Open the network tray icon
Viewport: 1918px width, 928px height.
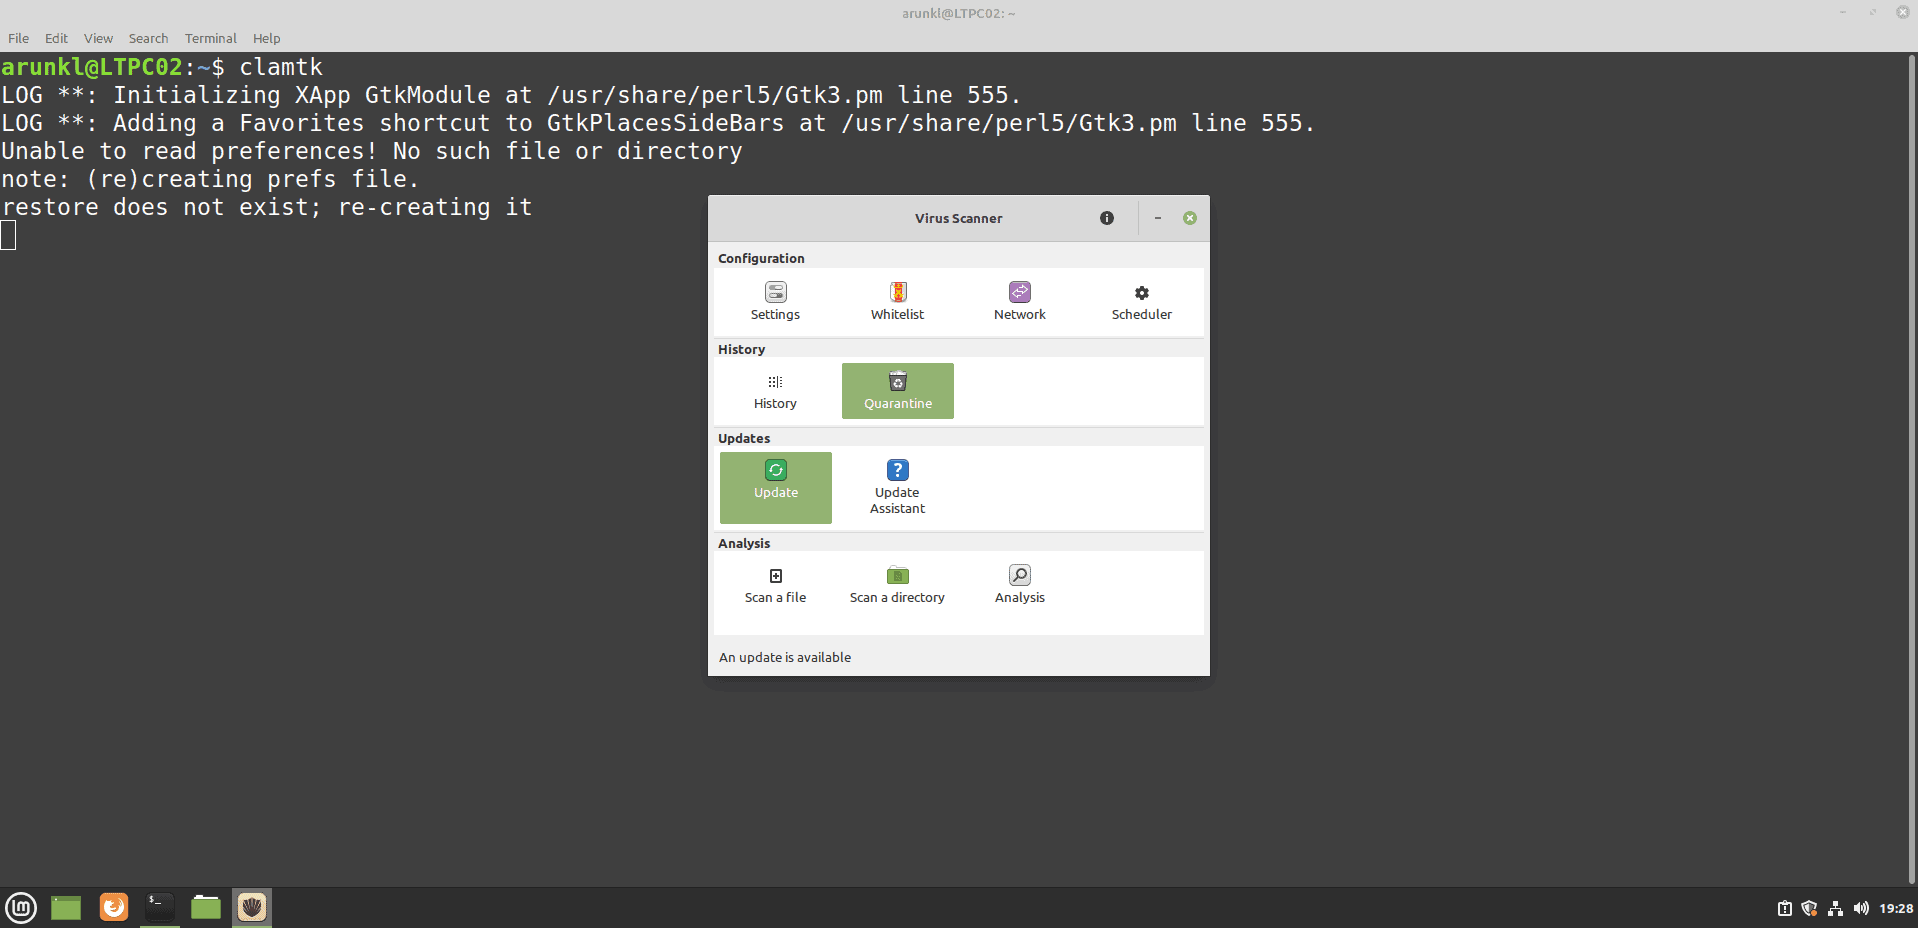(1835, 908)
